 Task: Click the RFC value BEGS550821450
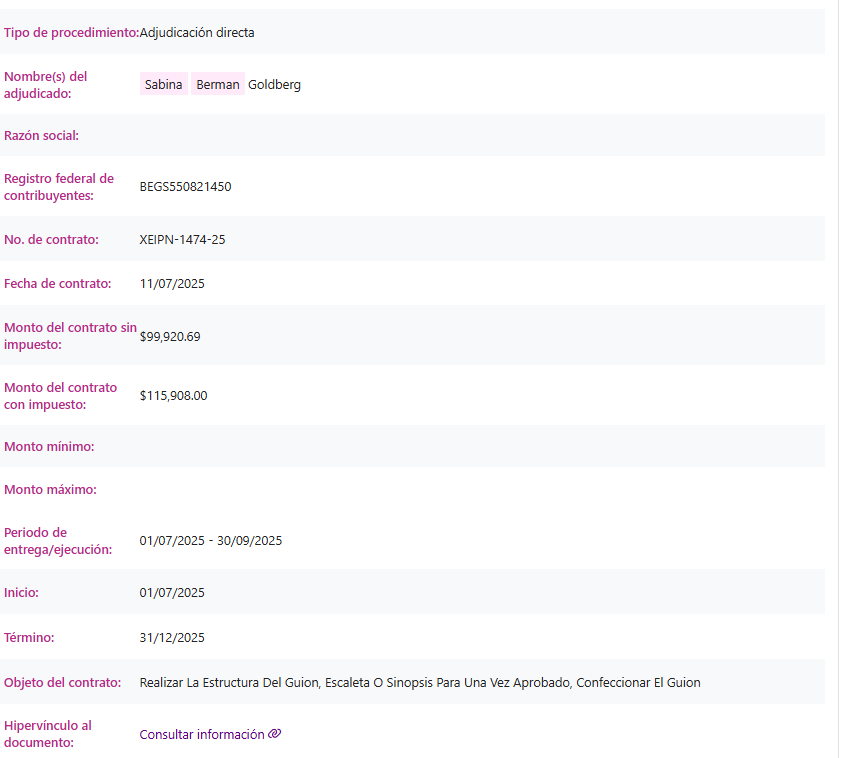tap(186, 187)
